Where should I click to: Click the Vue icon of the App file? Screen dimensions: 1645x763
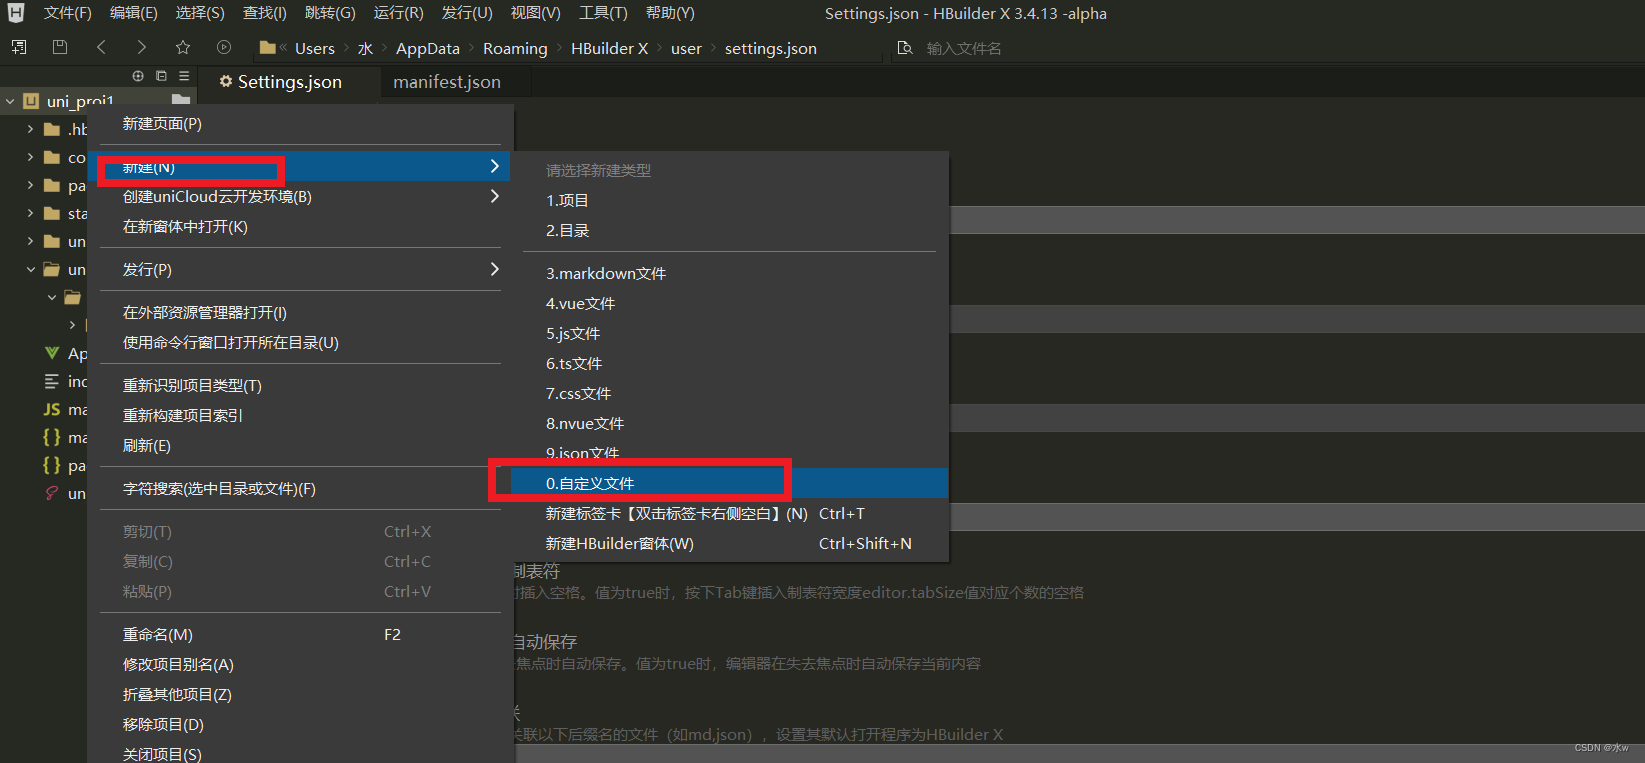tap(52, 353)
